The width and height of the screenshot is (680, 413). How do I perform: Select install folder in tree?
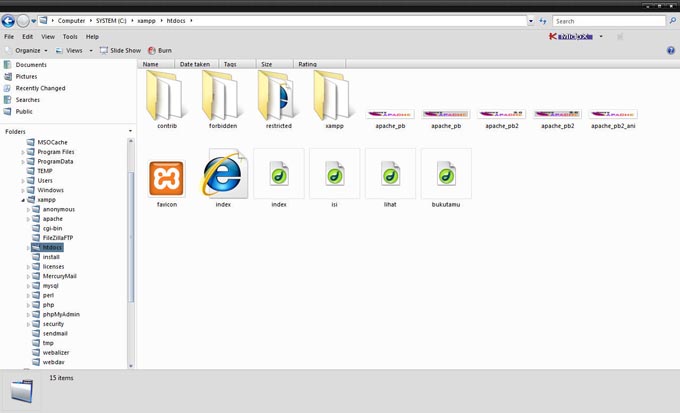(46, 257)
